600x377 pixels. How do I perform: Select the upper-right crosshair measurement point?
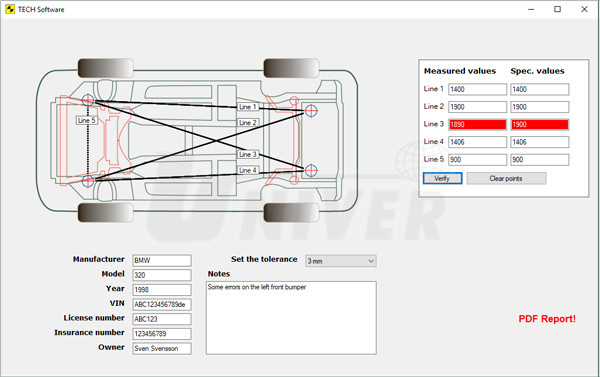click(311, 111)
